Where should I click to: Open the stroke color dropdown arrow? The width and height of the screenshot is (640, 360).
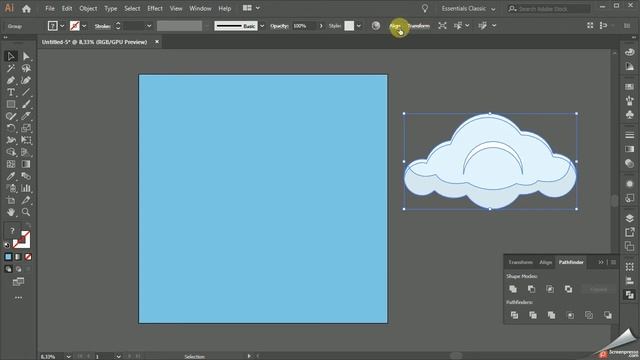(x=84, y=26)
